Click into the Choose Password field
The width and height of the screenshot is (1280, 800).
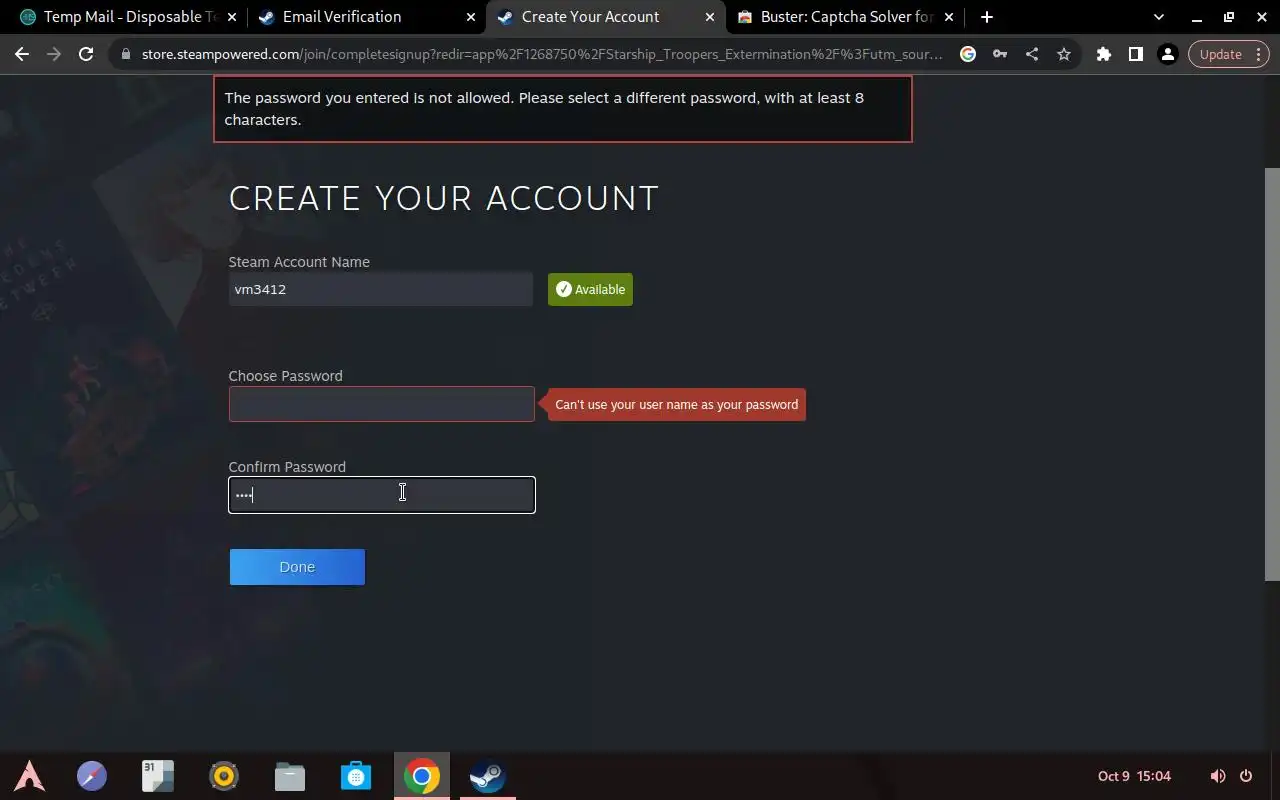point(381,404)
